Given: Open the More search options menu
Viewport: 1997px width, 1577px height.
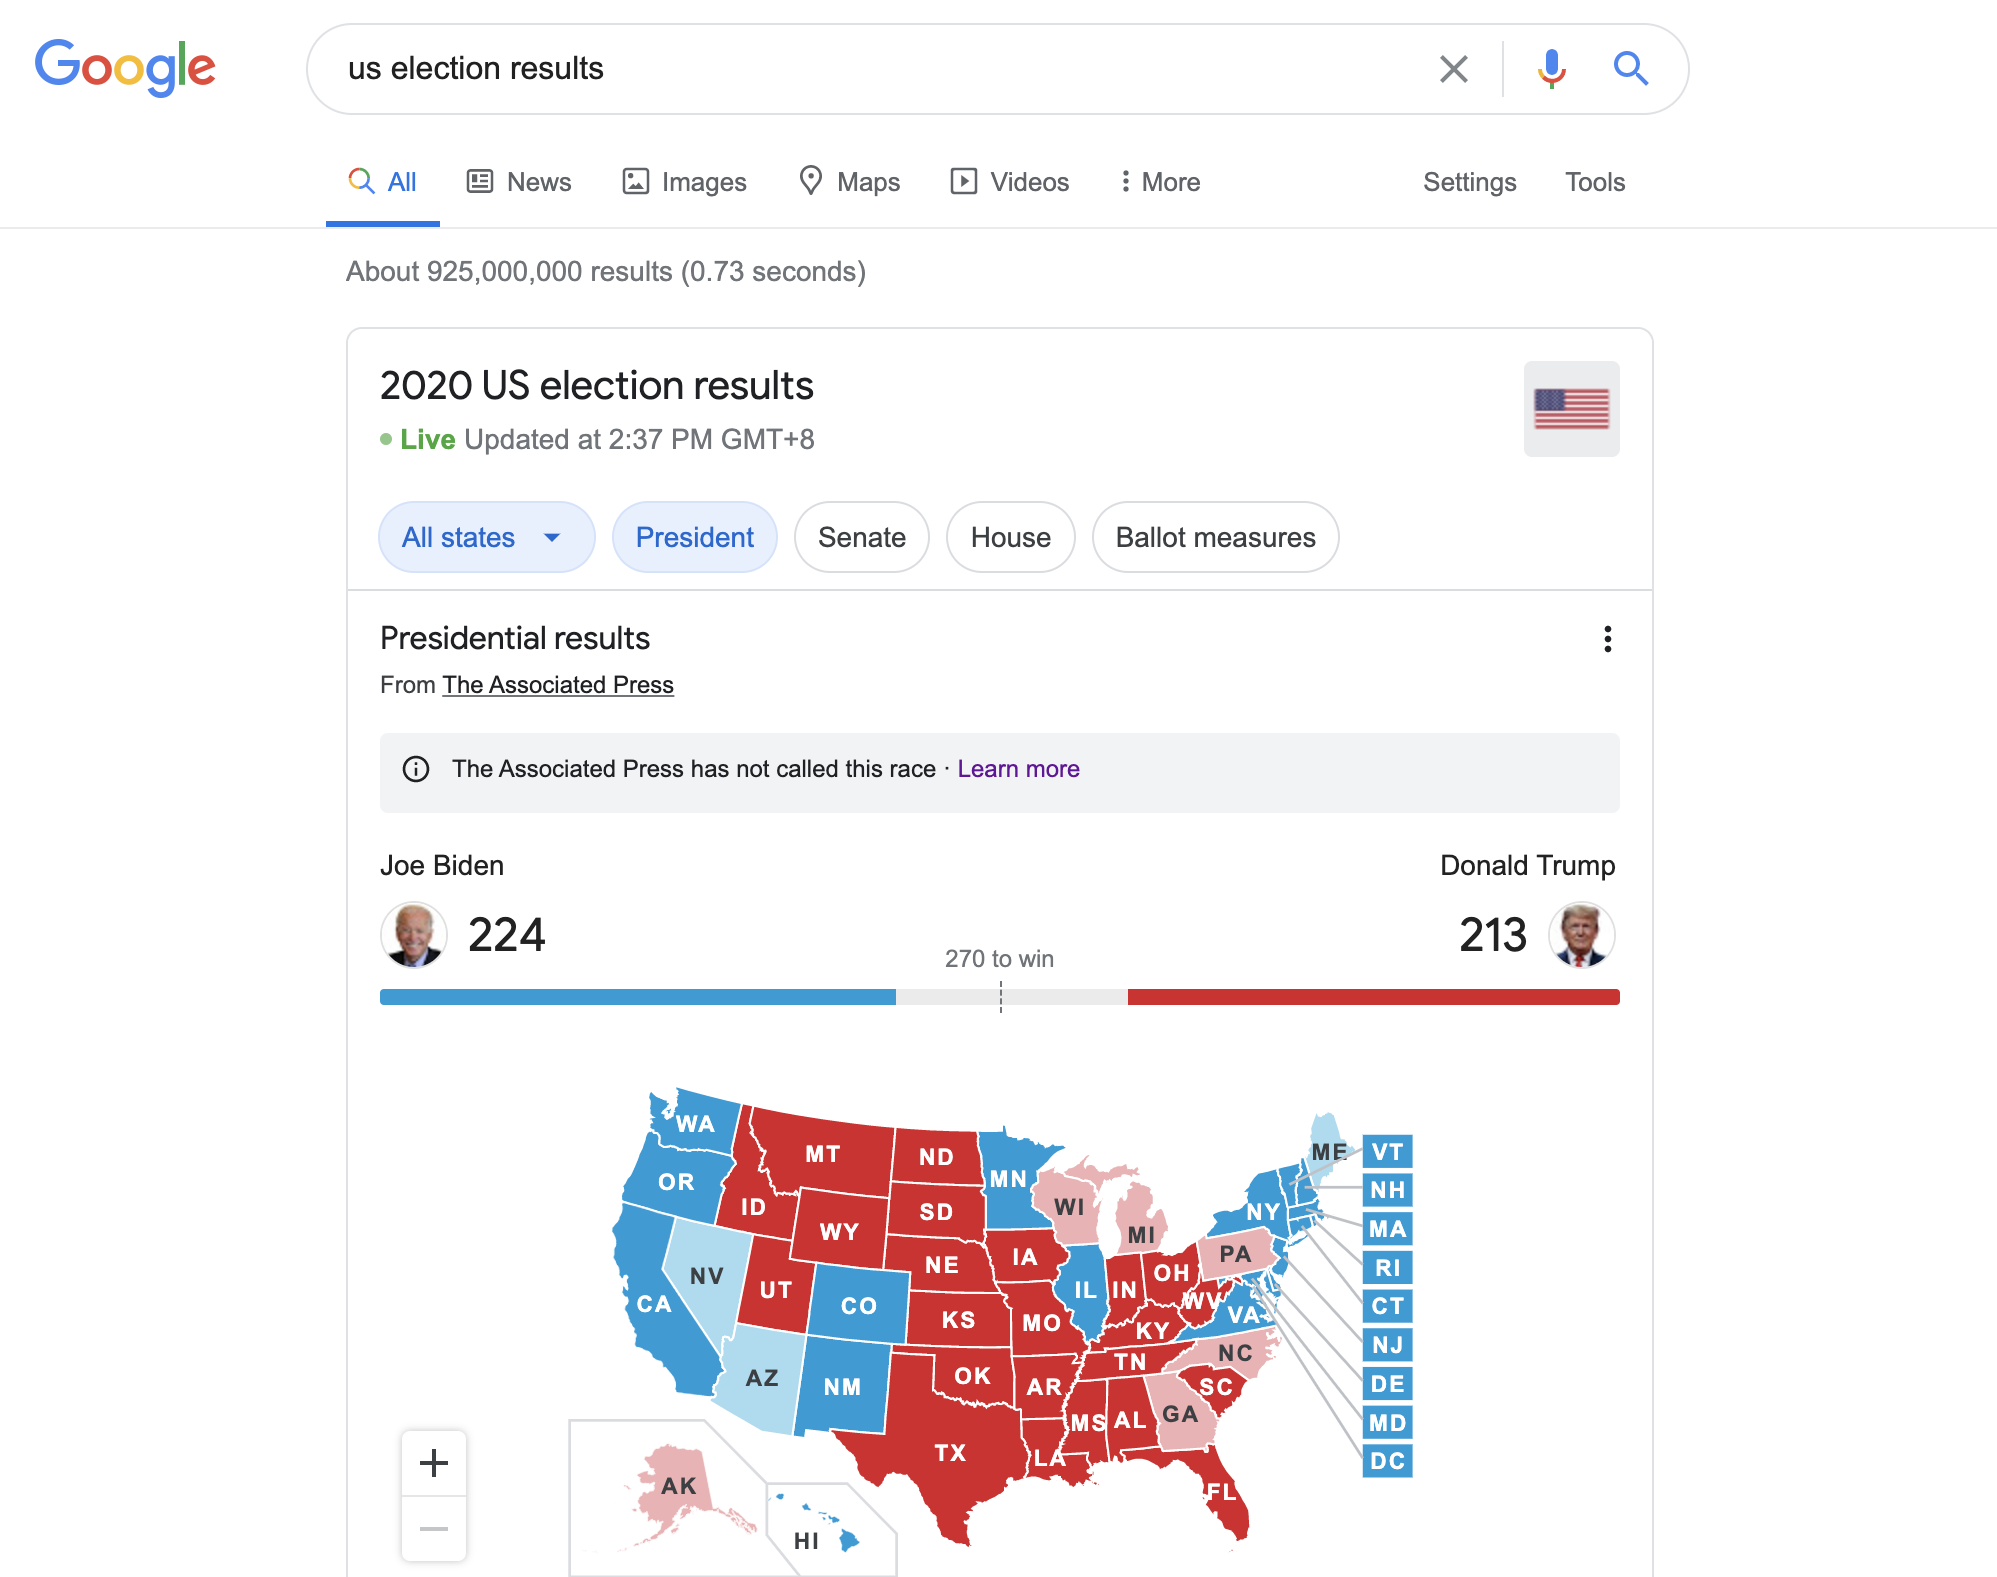Looking at the screenshot, I should pyautogui.click(x=1159, y=182).
